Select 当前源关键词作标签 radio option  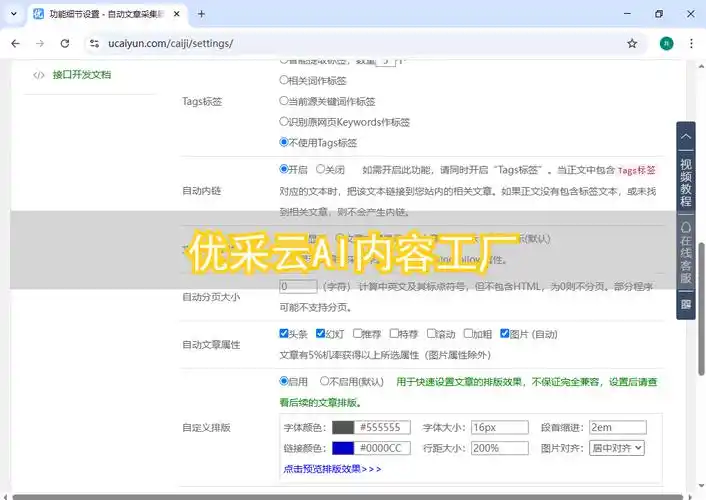tap(284, 100)
